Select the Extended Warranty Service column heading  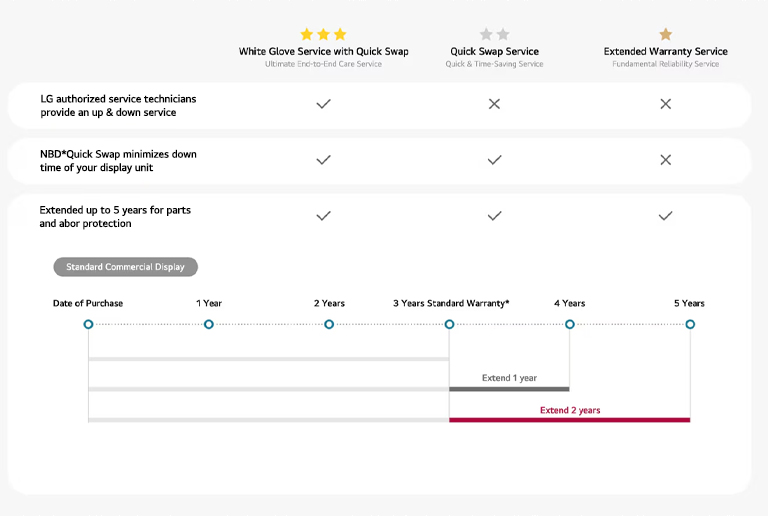coord(665,51)
